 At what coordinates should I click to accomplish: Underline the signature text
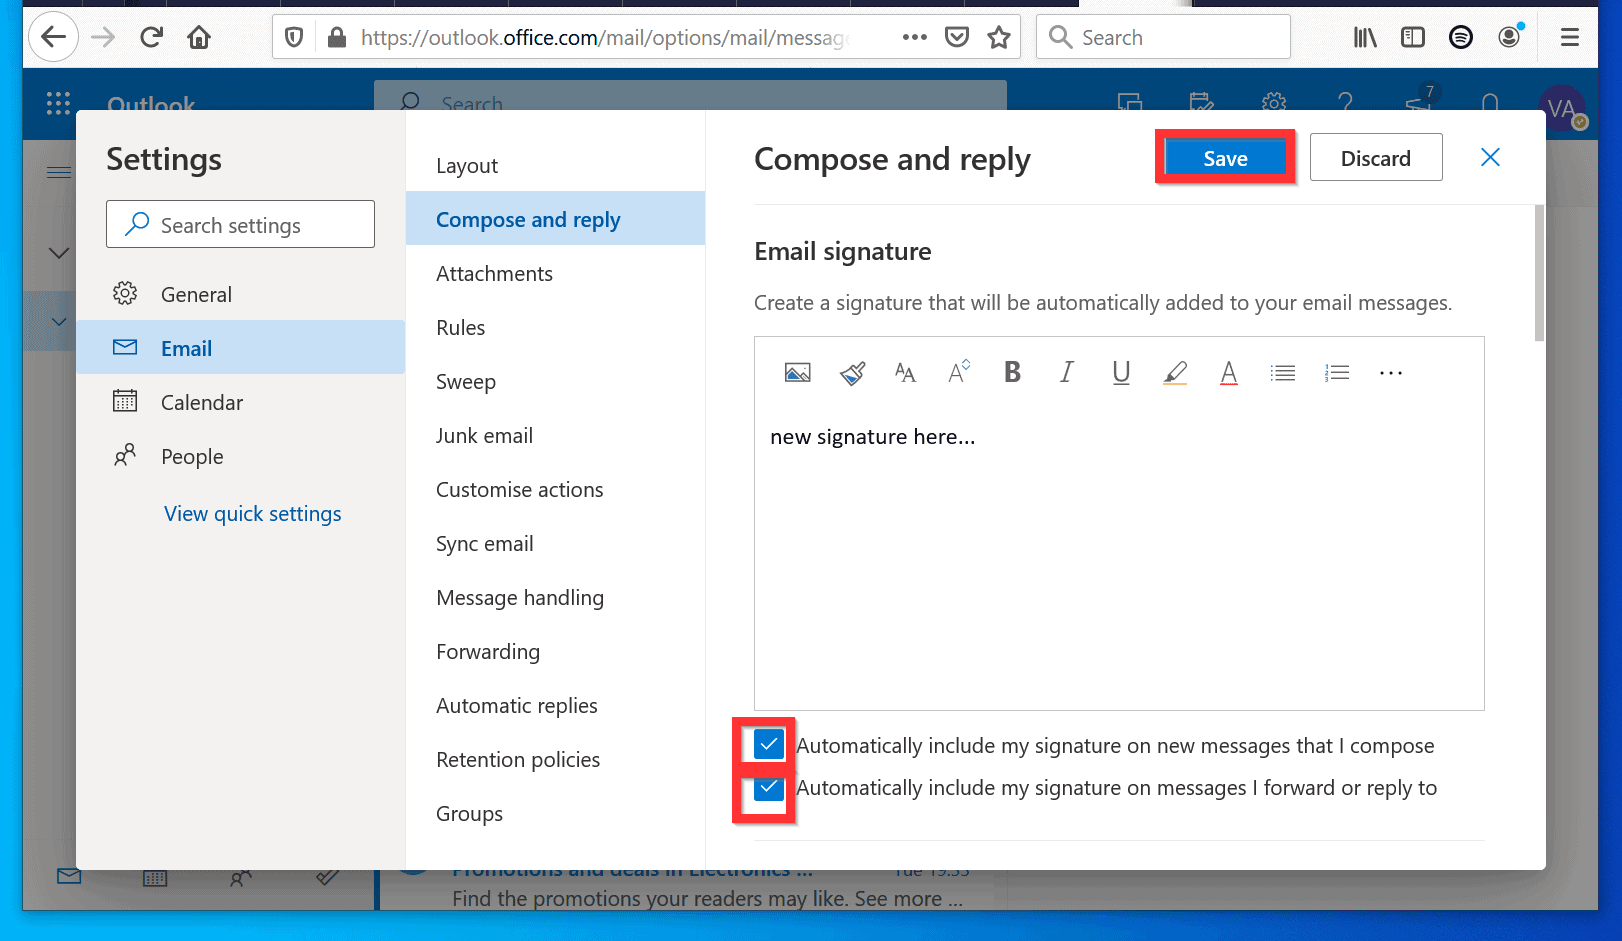pos(1121,372)
